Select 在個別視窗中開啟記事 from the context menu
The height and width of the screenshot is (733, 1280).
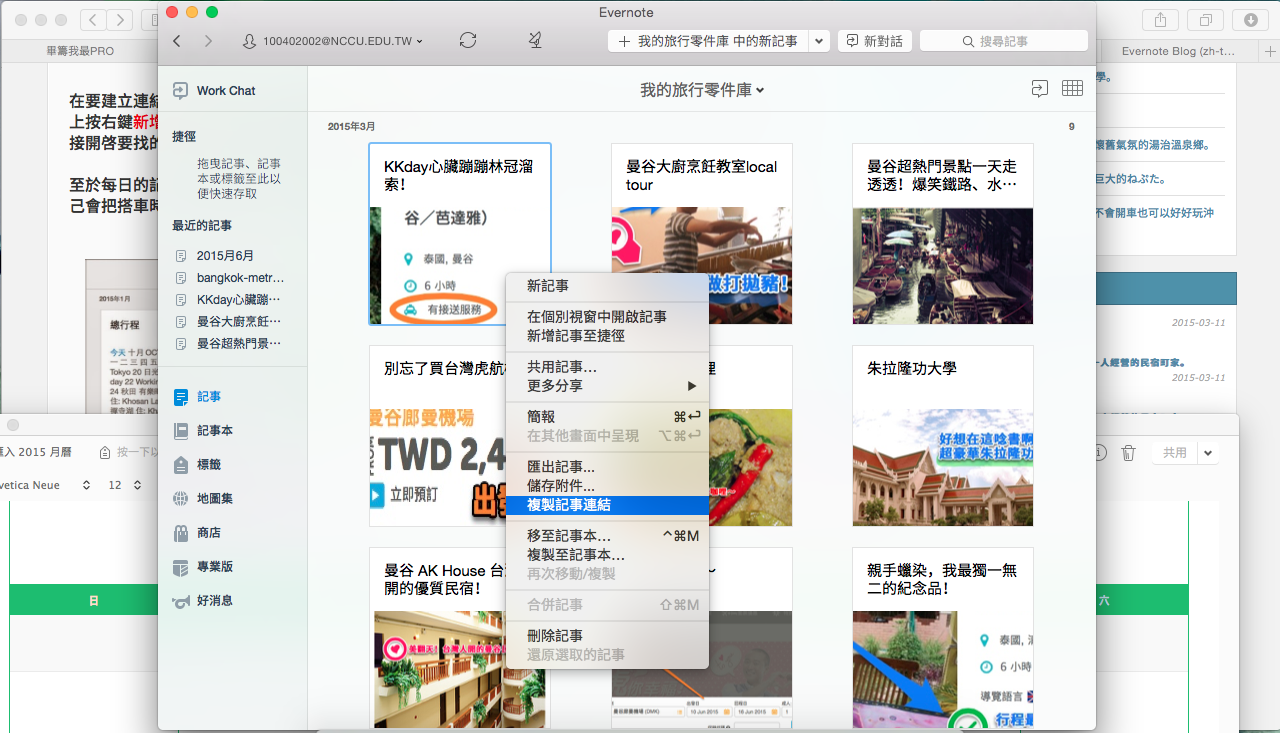(x=607, y=317)
